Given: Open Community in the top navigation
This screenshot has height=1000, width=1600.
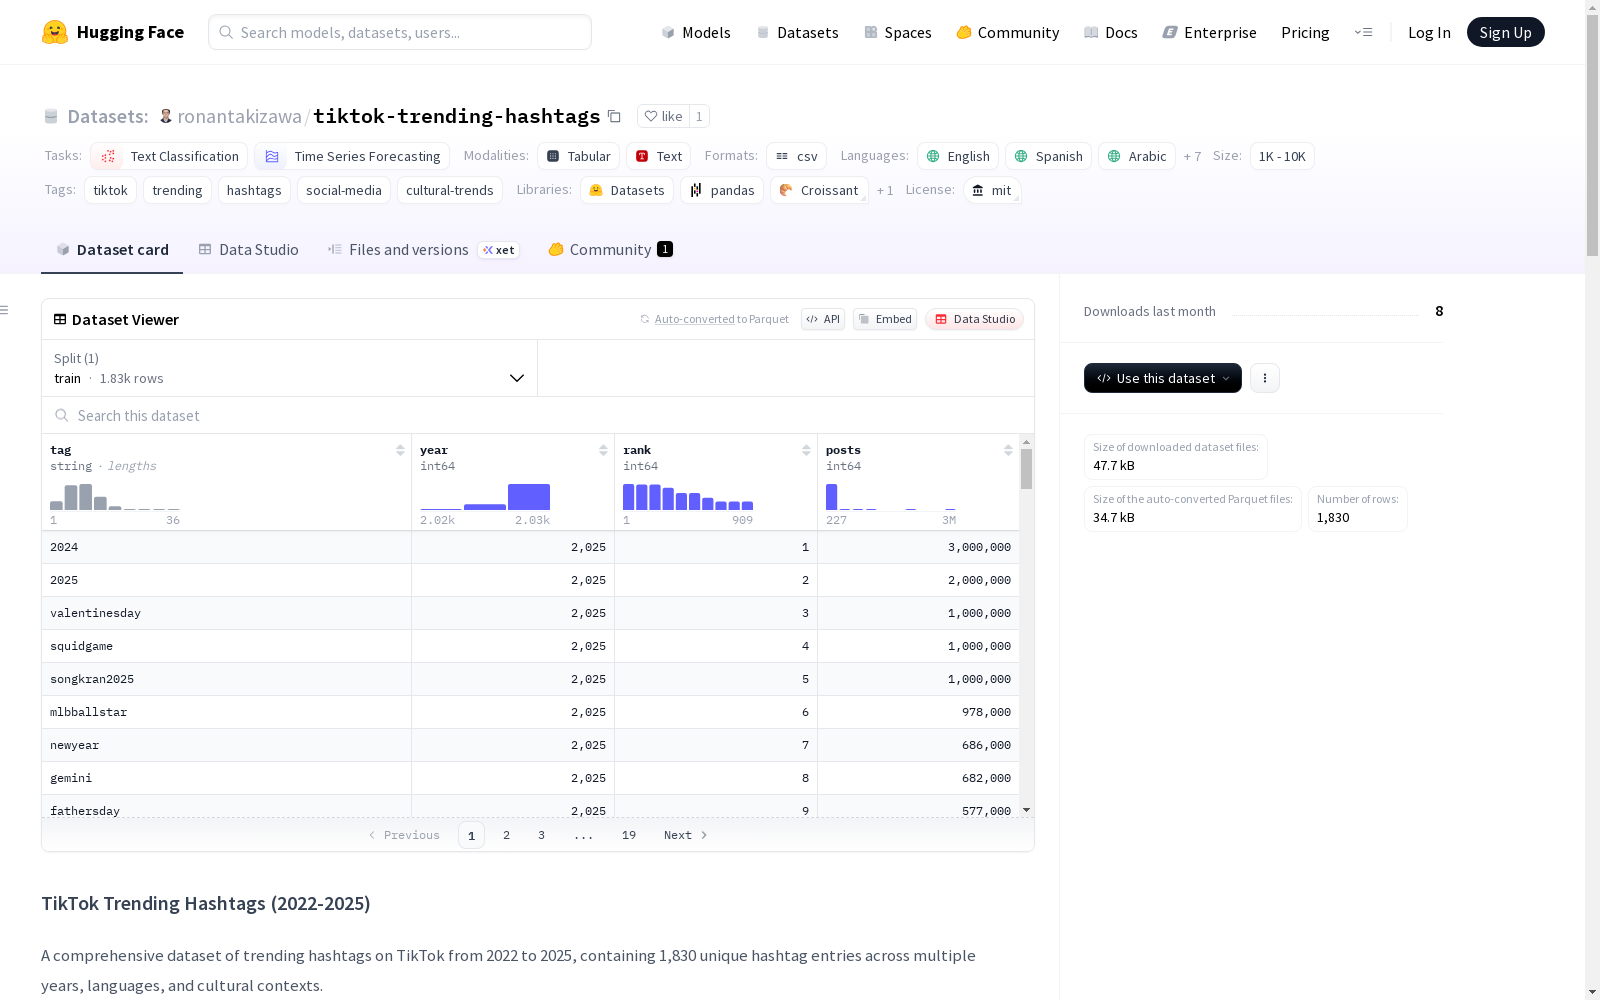Looking at the screenshot, I should click(1008, 32).
